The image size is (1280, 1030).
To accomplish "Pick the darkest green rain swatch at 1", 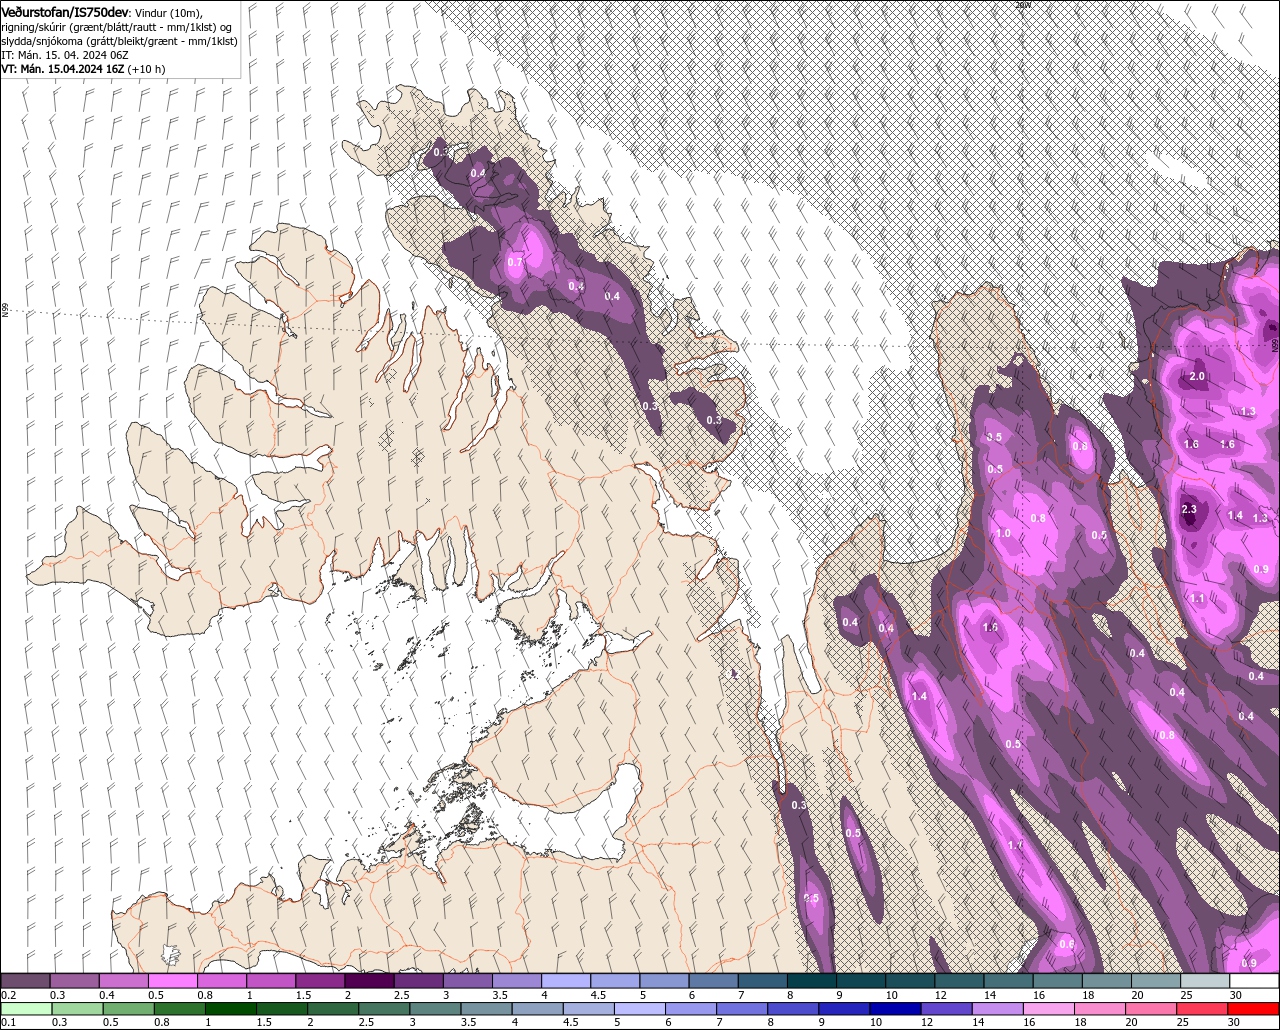I will (231, 1008).
